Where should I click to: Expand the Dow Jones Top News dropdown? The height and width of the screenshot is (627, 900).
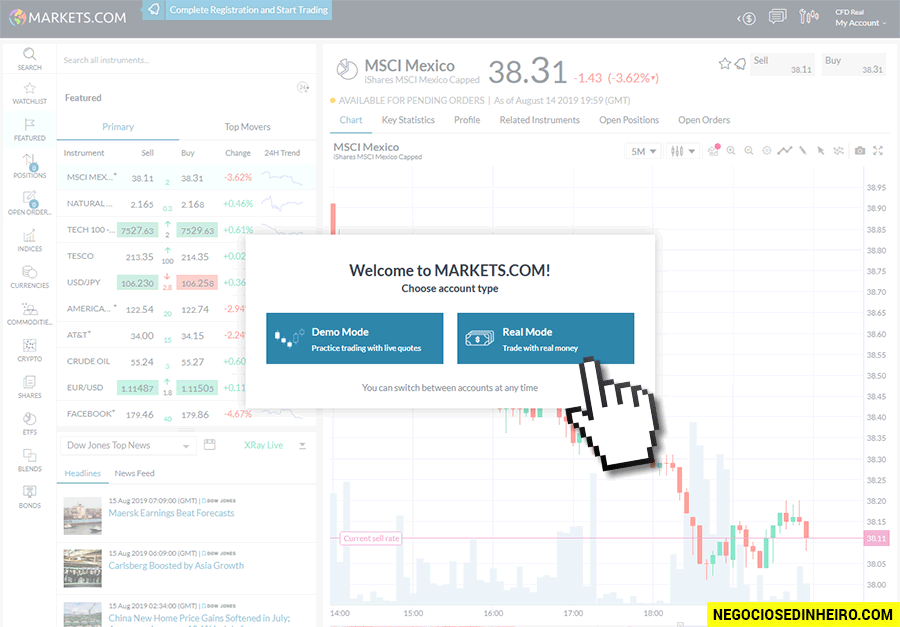(x=128, y=445)
